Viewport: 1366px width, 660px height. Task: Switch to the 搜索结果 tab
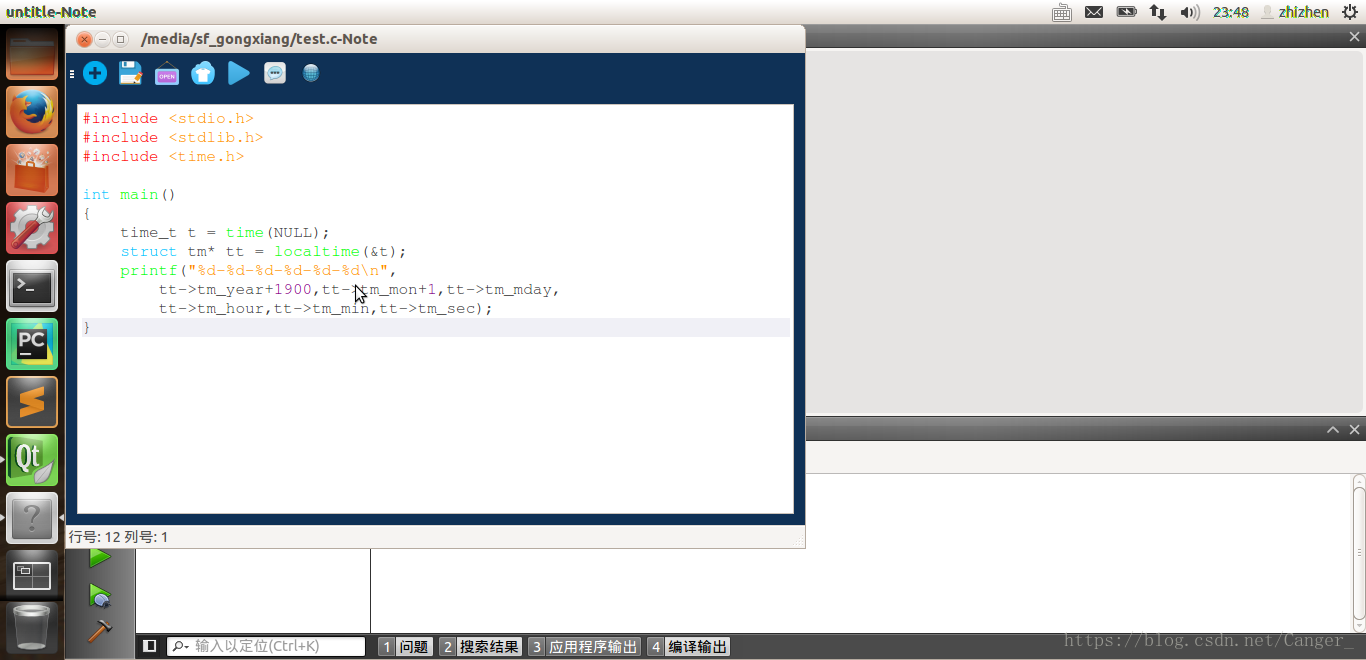pyautogui.click(x=481, y=647)
